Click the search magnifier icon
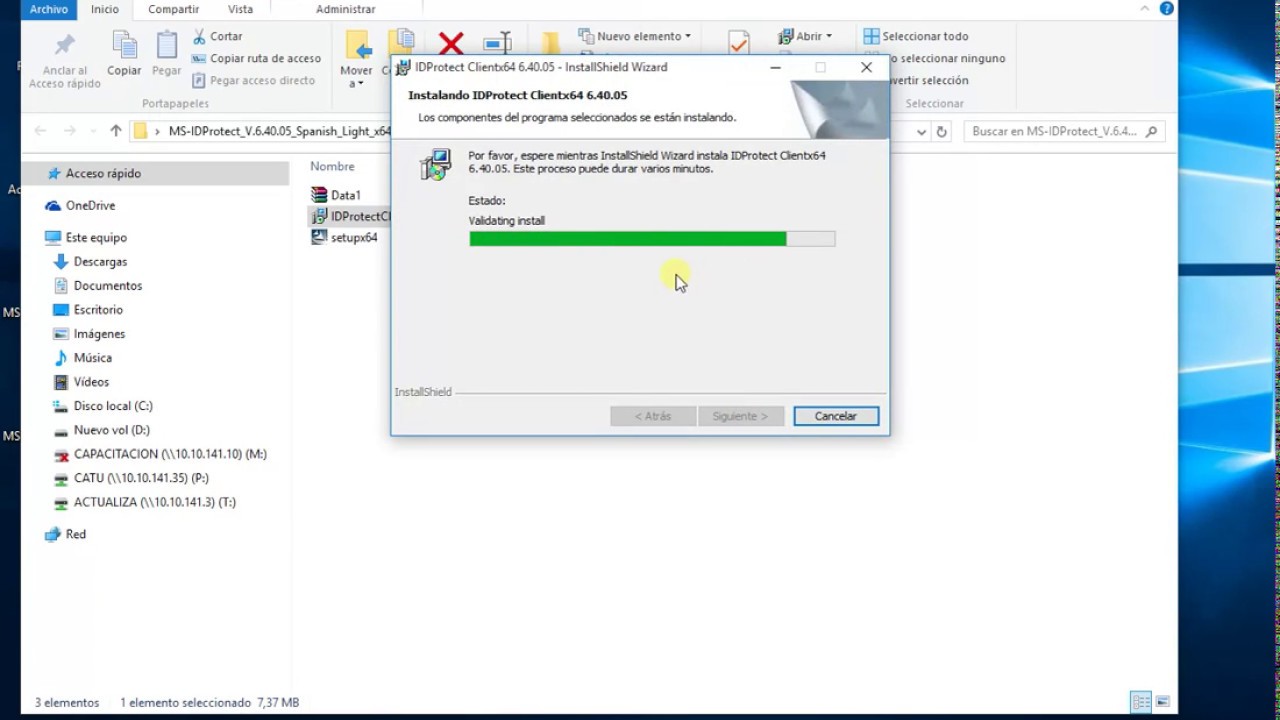Viewport: 1280px width, 720px height. [x=1151, y=131]
